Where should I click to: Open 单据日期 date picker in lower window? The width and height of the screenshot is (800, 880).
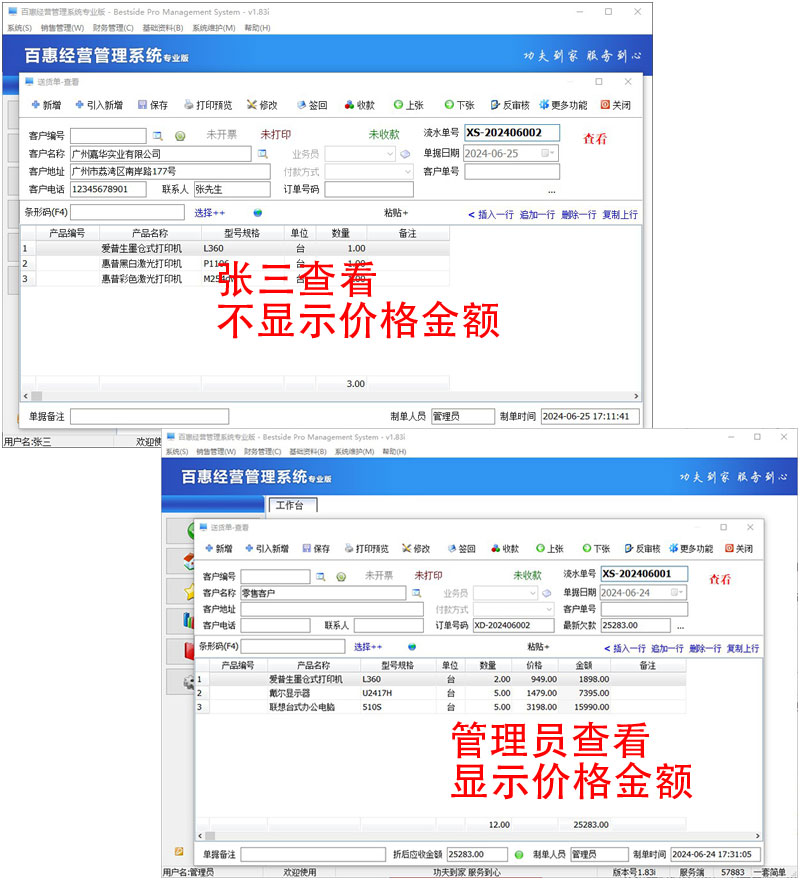point(677,592)
